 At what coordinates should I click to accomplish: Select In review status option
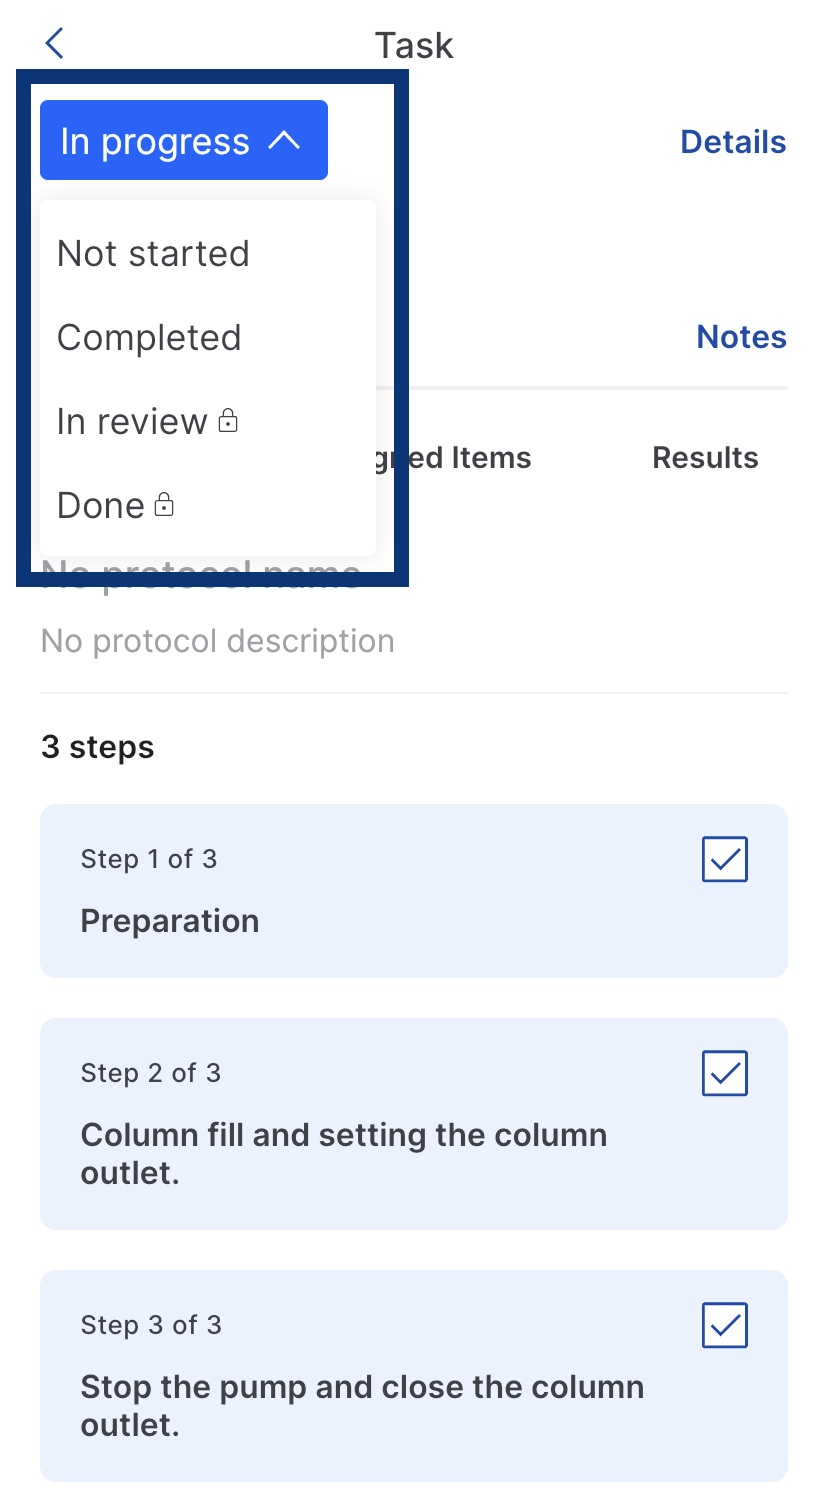pos(131,422)
